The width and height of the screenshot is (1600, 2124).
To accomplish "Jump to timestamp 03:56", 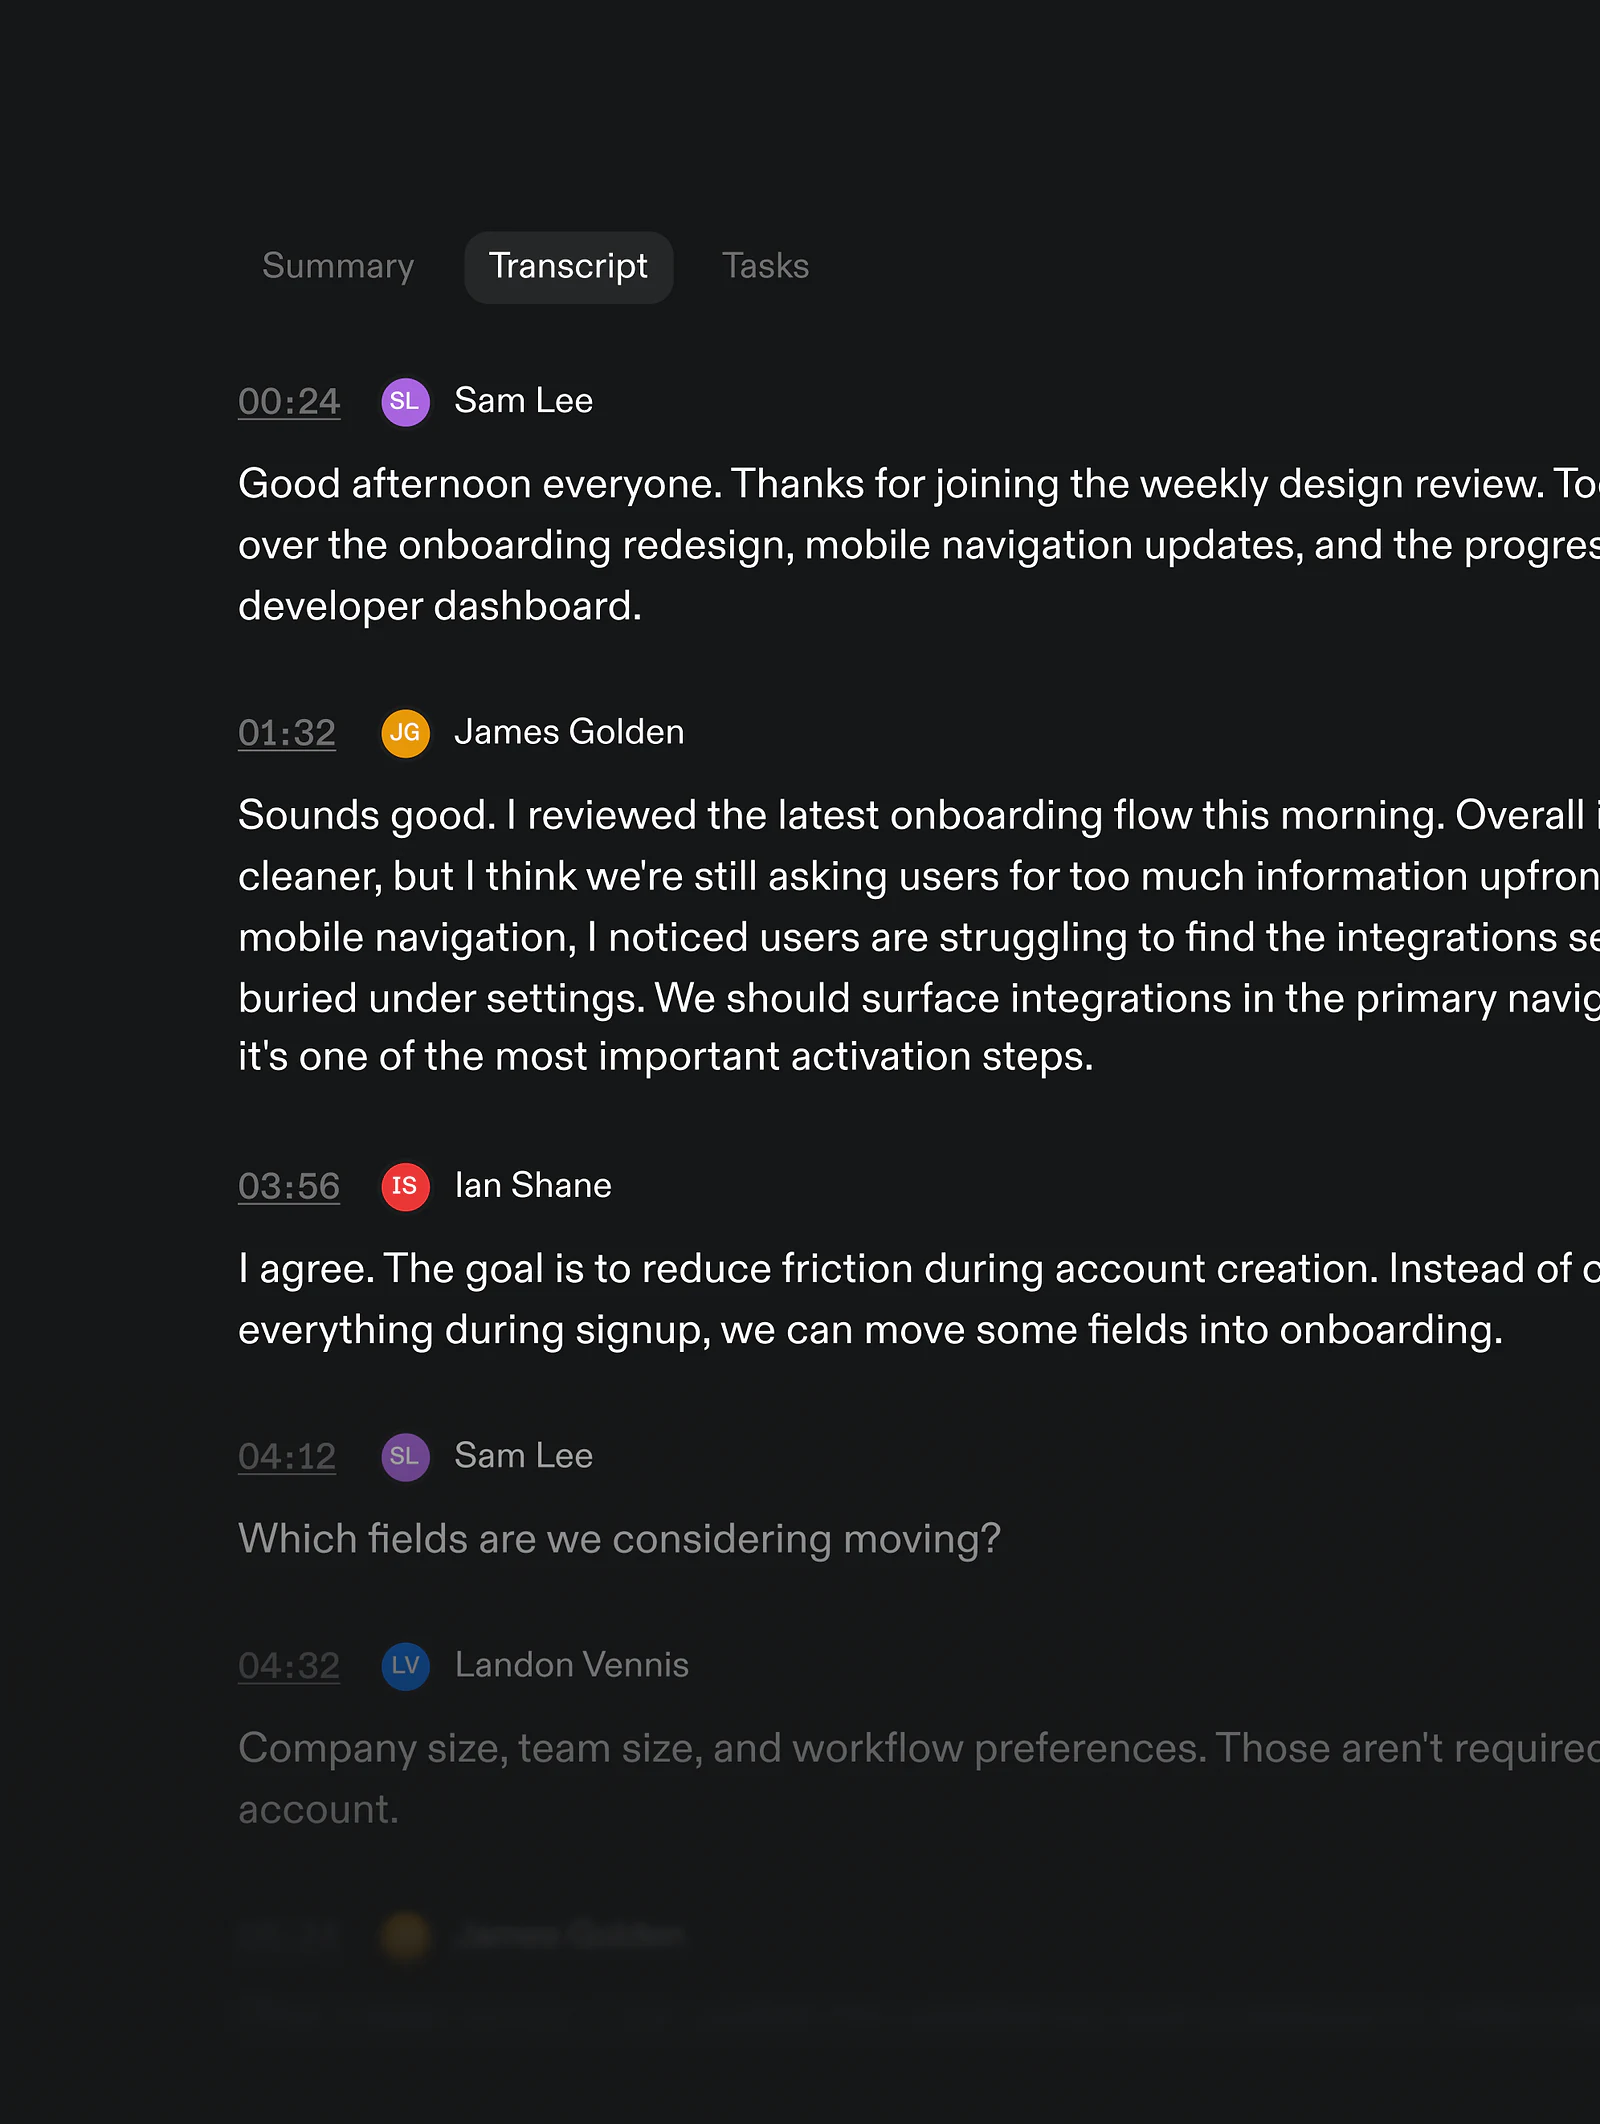I will (289, 1186).
